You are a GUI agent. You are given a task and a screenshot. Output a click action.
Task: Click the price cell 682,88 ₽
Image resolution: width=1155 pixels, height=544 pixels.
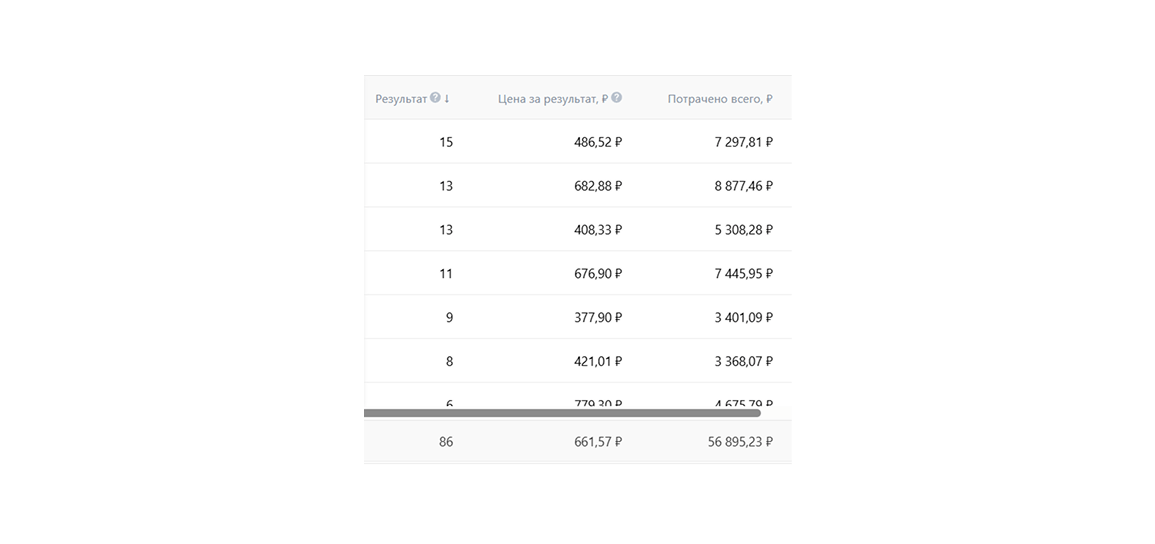pyautogui.click(x=598, y=186)
